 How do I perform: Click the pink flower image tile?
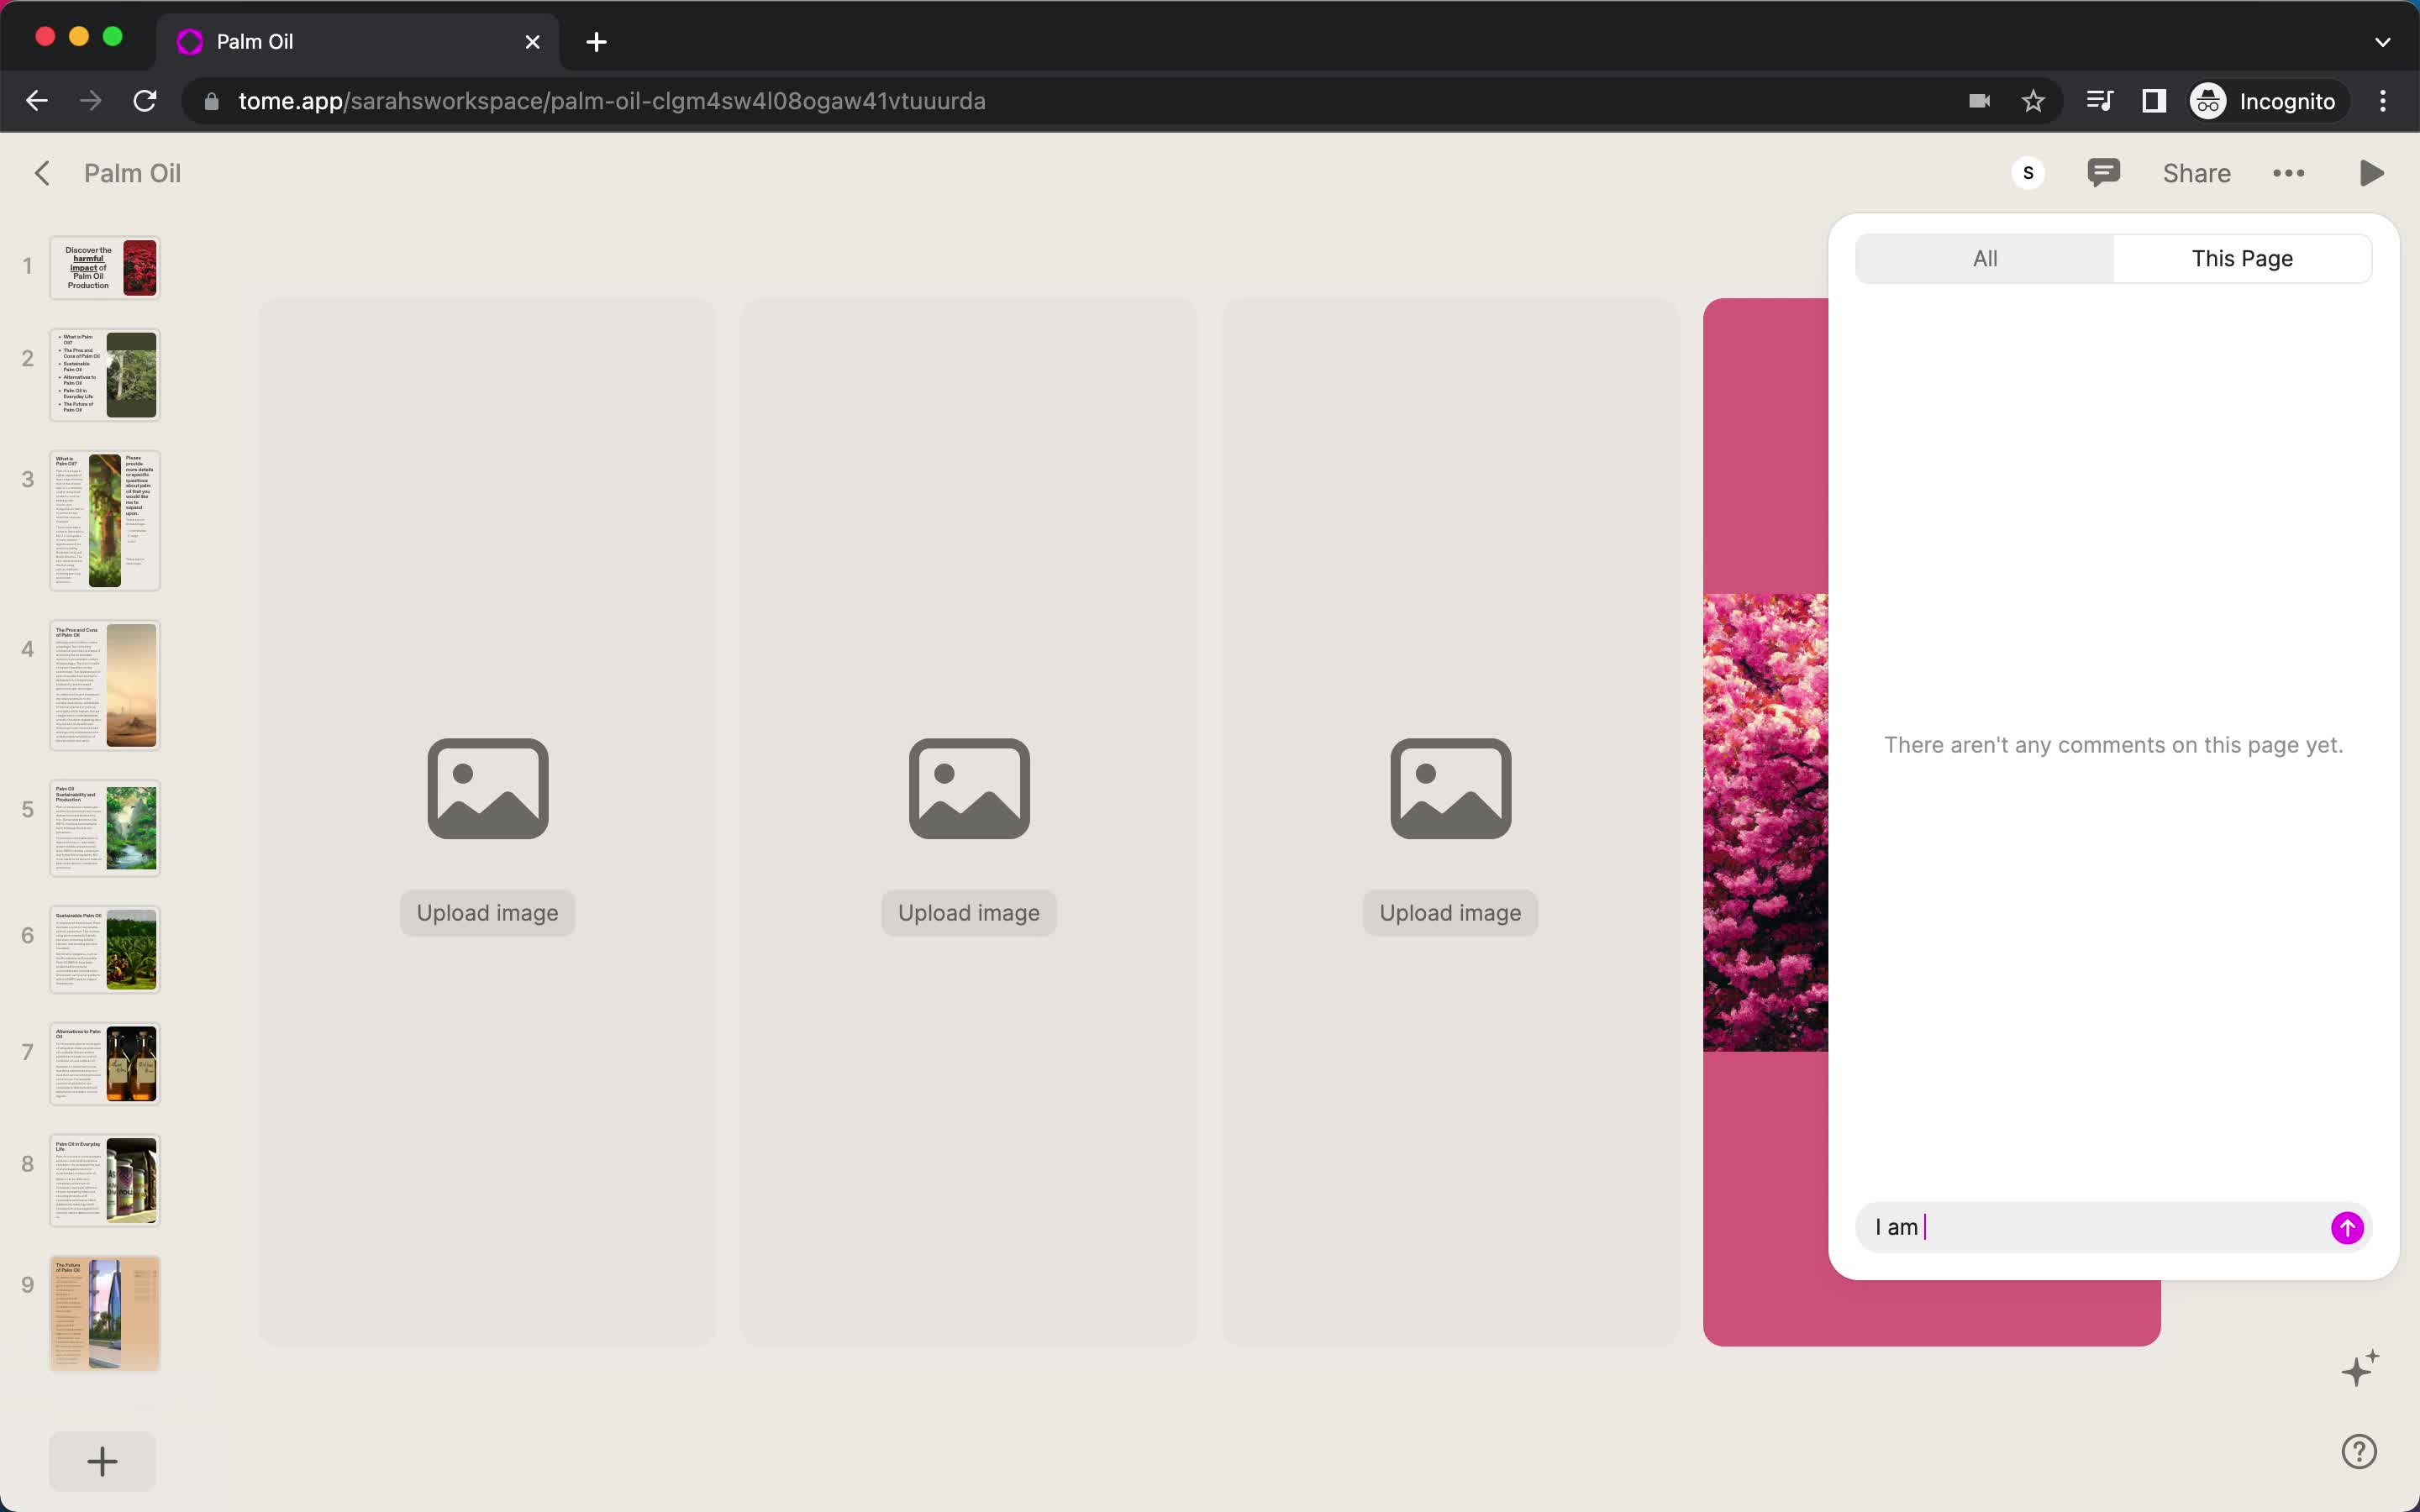point(1765,822)
